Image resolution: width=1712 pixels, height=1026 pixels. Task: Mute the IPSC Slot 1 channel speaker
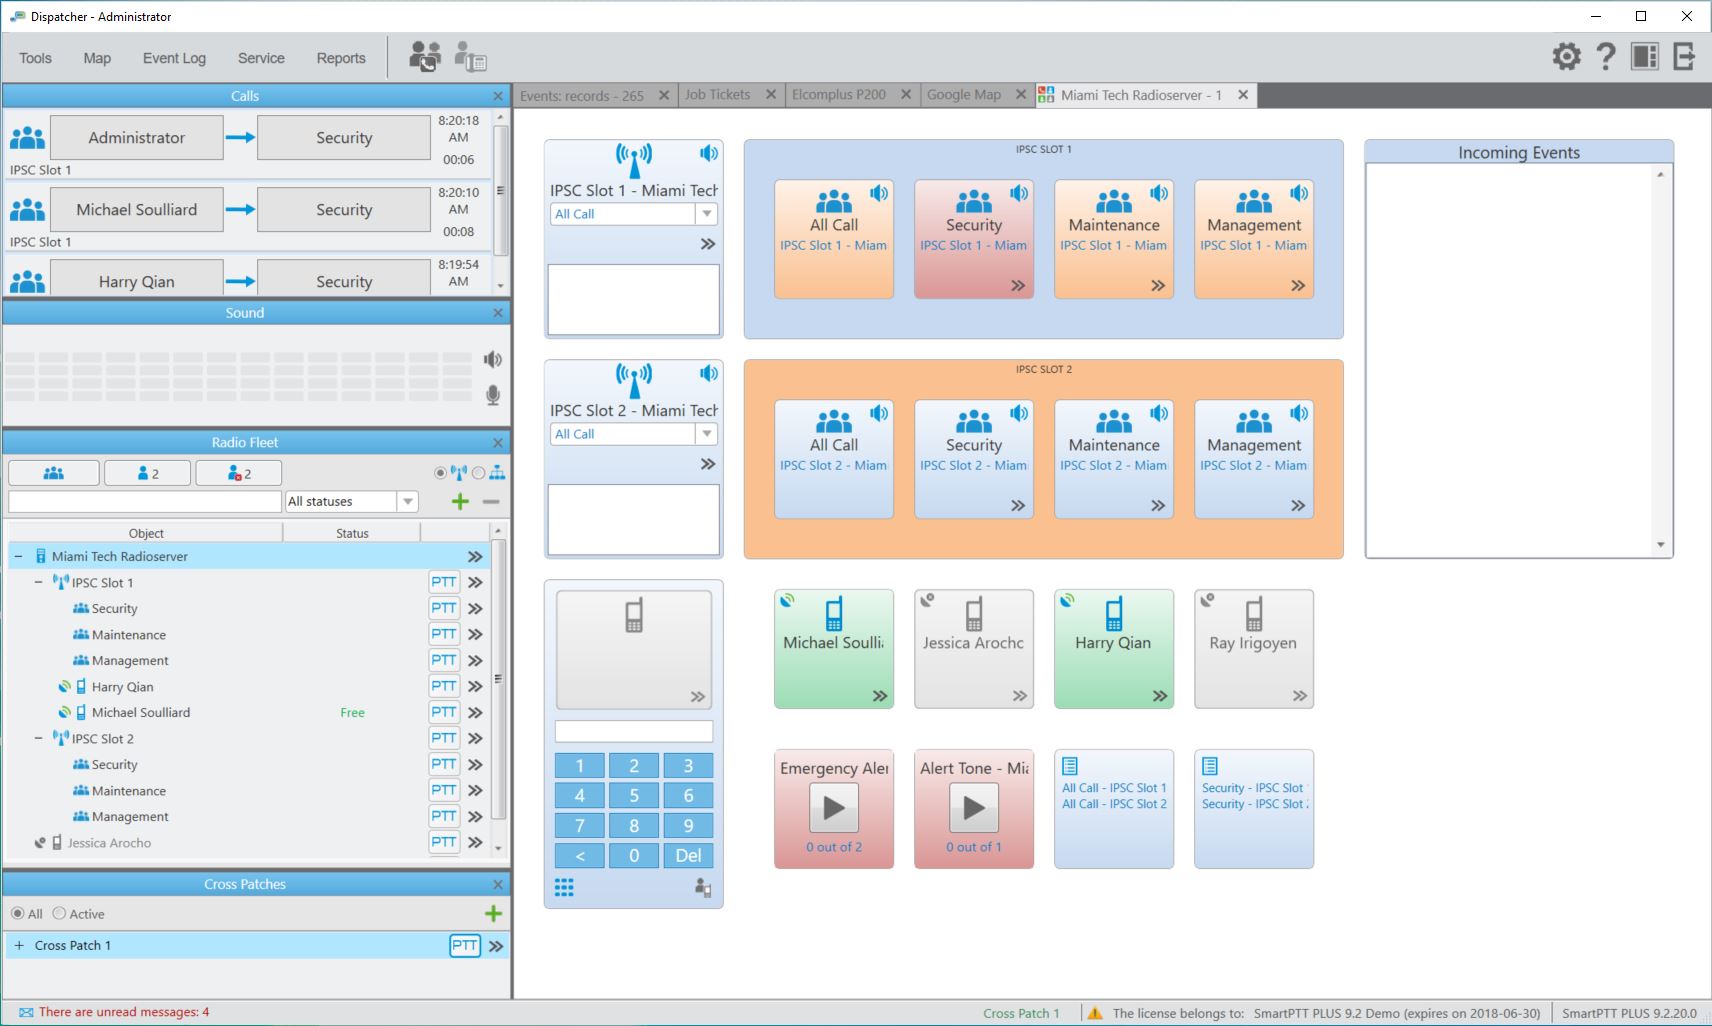(x=708, y=153)
